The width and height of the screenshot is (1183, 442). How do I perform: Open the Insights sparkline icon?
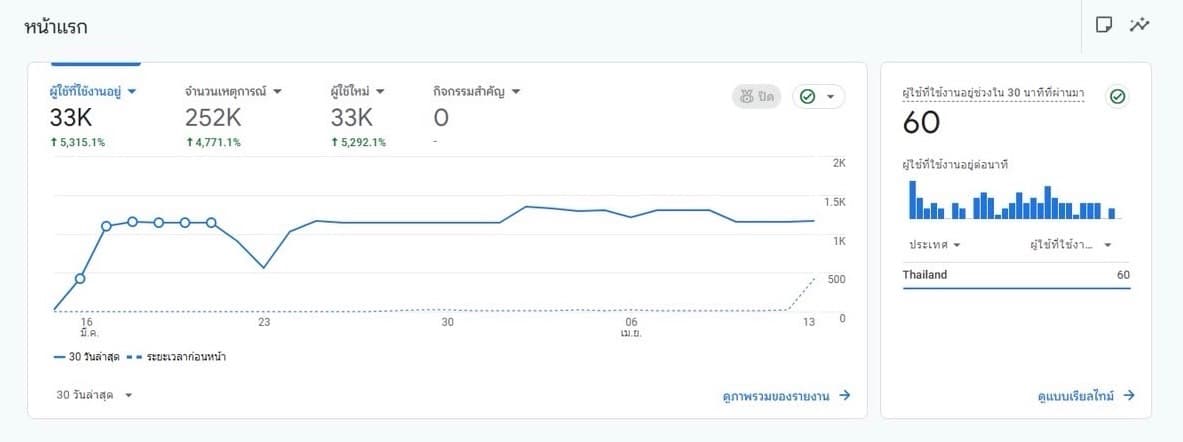[x=1139, y=25]
